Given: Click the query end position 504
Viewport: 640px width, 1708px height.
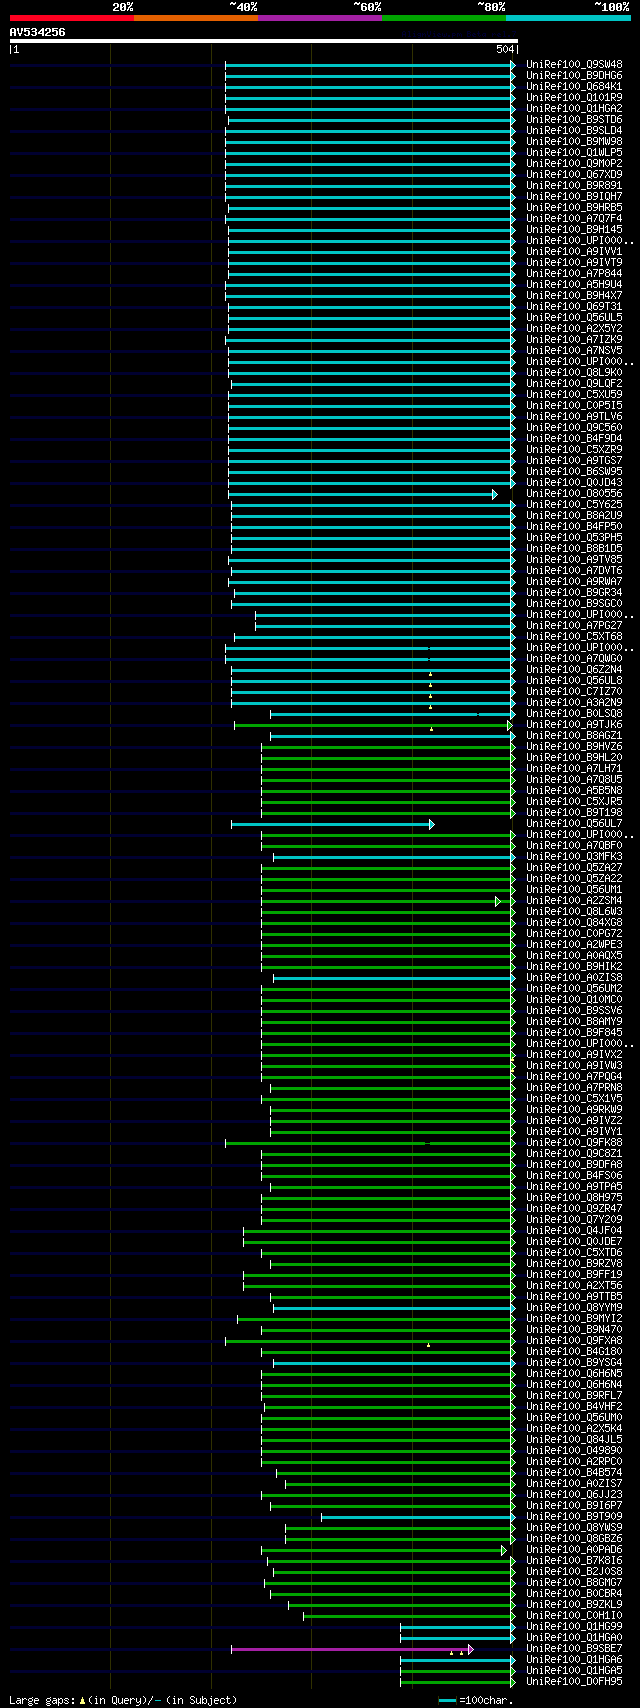Looking at the screenshot, I should pyautogui.click(x=504, y=49).
